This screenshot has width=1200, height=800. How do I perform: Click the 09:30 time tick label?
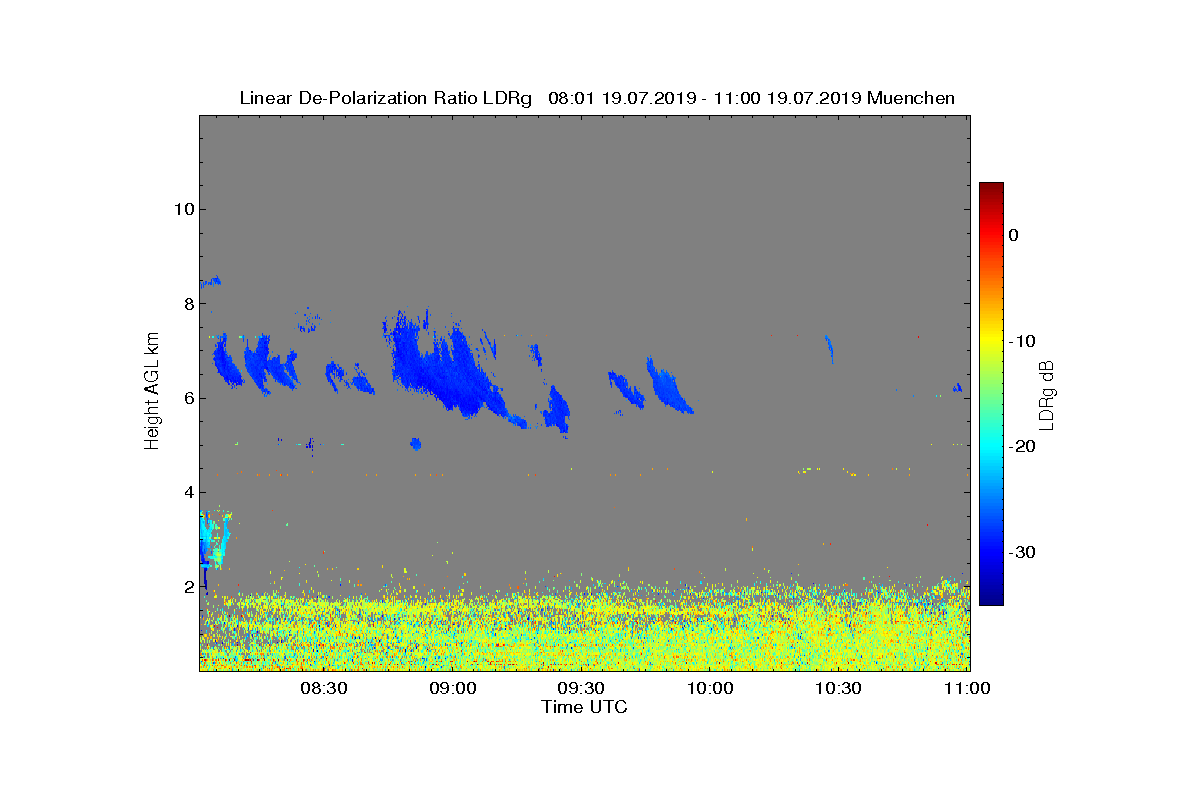581,688
